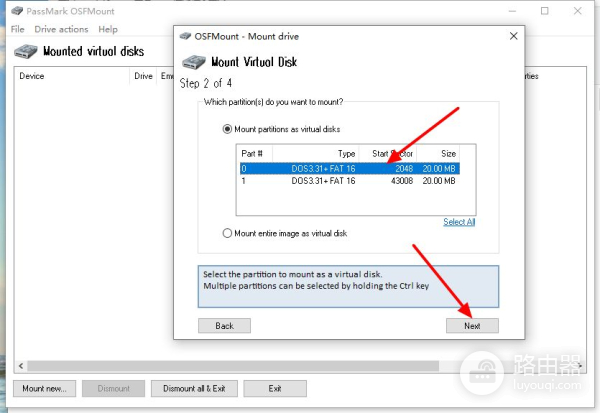
Task: Open the File menu in OSFMount
Action: [x=18, y=29]
